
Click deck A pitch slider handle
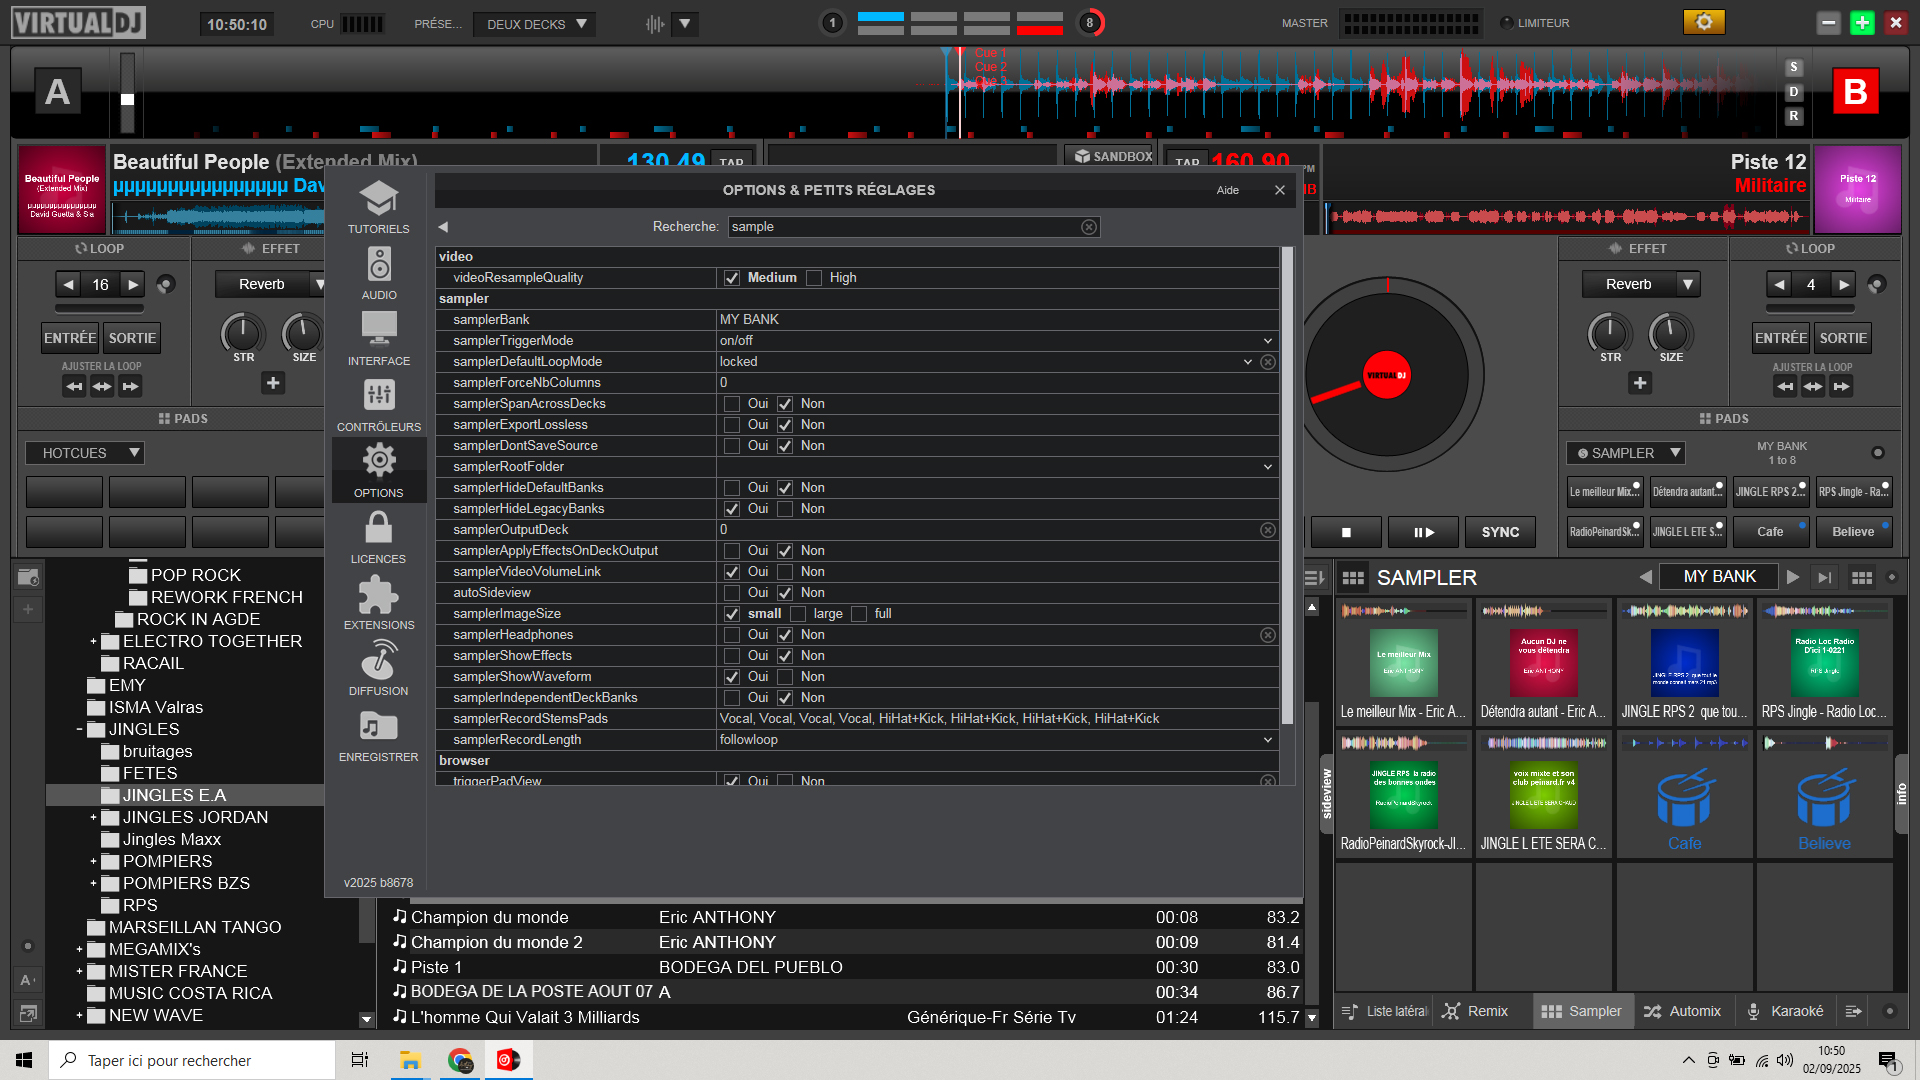click(127, 99)
